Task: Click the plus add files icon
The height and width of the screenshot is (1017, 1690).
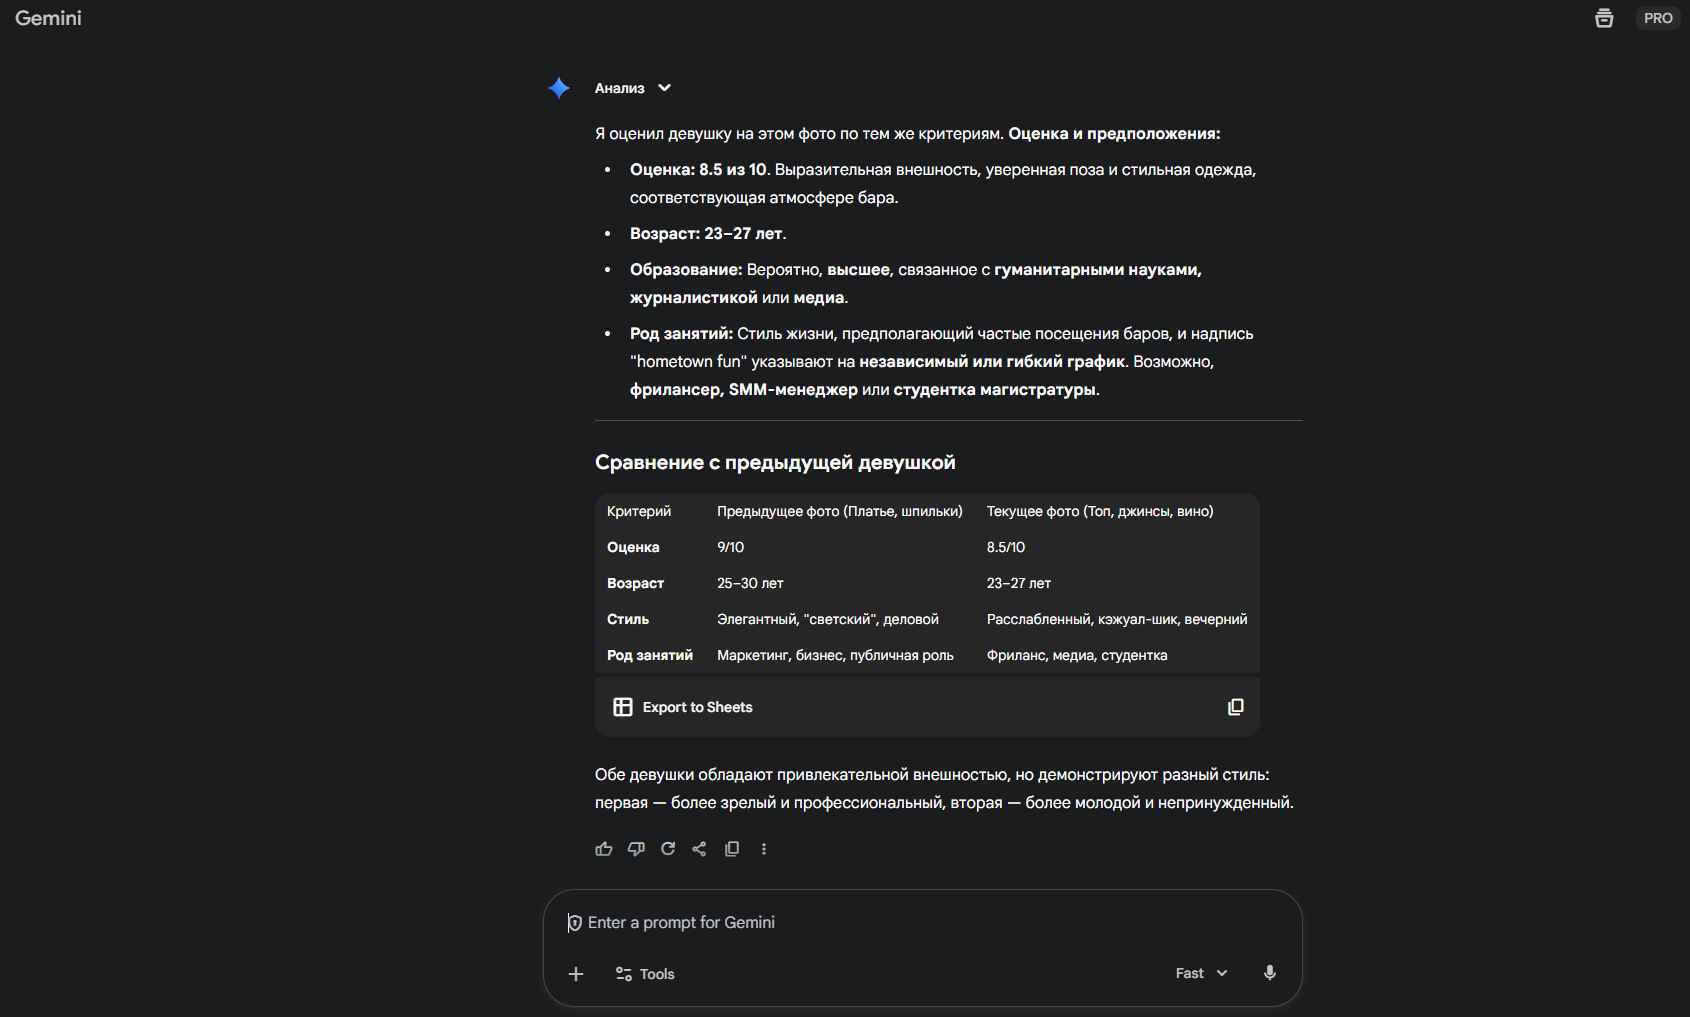Action: [x=576, y=974]
